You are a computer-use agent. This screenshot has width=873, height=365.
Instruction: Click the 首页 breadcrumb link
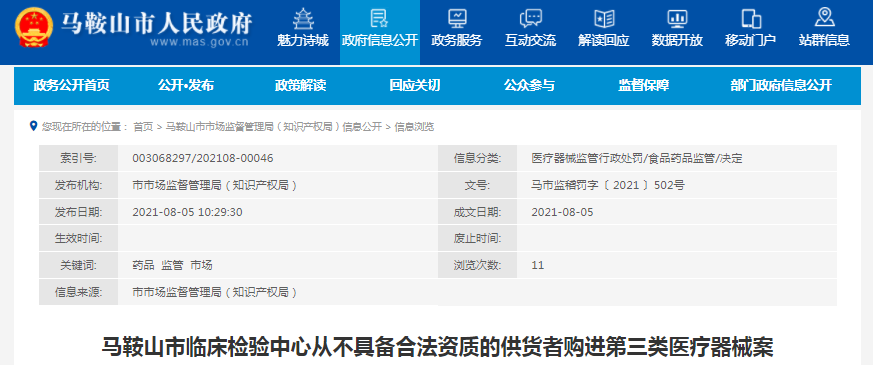(x=143, y=127)
